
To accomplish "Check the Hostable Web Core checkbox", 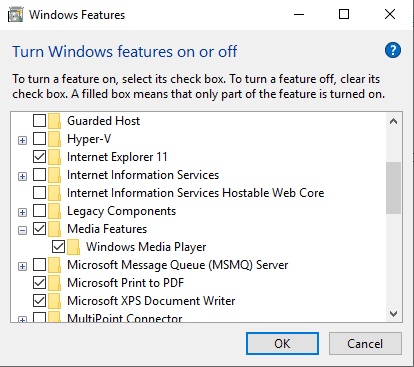I will click(39, 193).
